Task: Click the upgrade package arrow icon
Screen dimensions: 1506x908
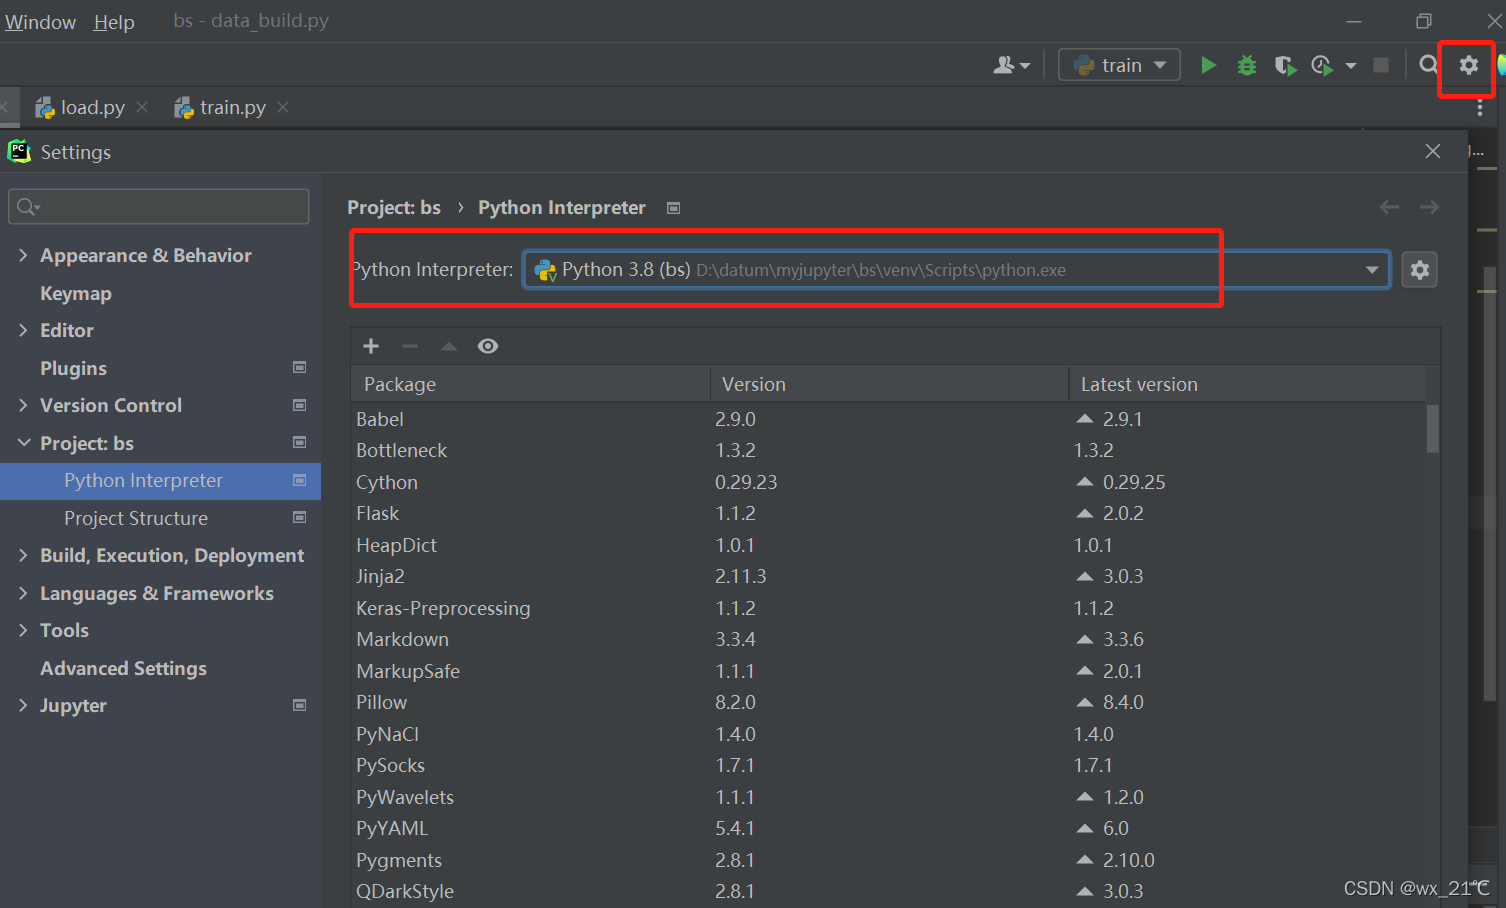Action: [x=449, y=346]
